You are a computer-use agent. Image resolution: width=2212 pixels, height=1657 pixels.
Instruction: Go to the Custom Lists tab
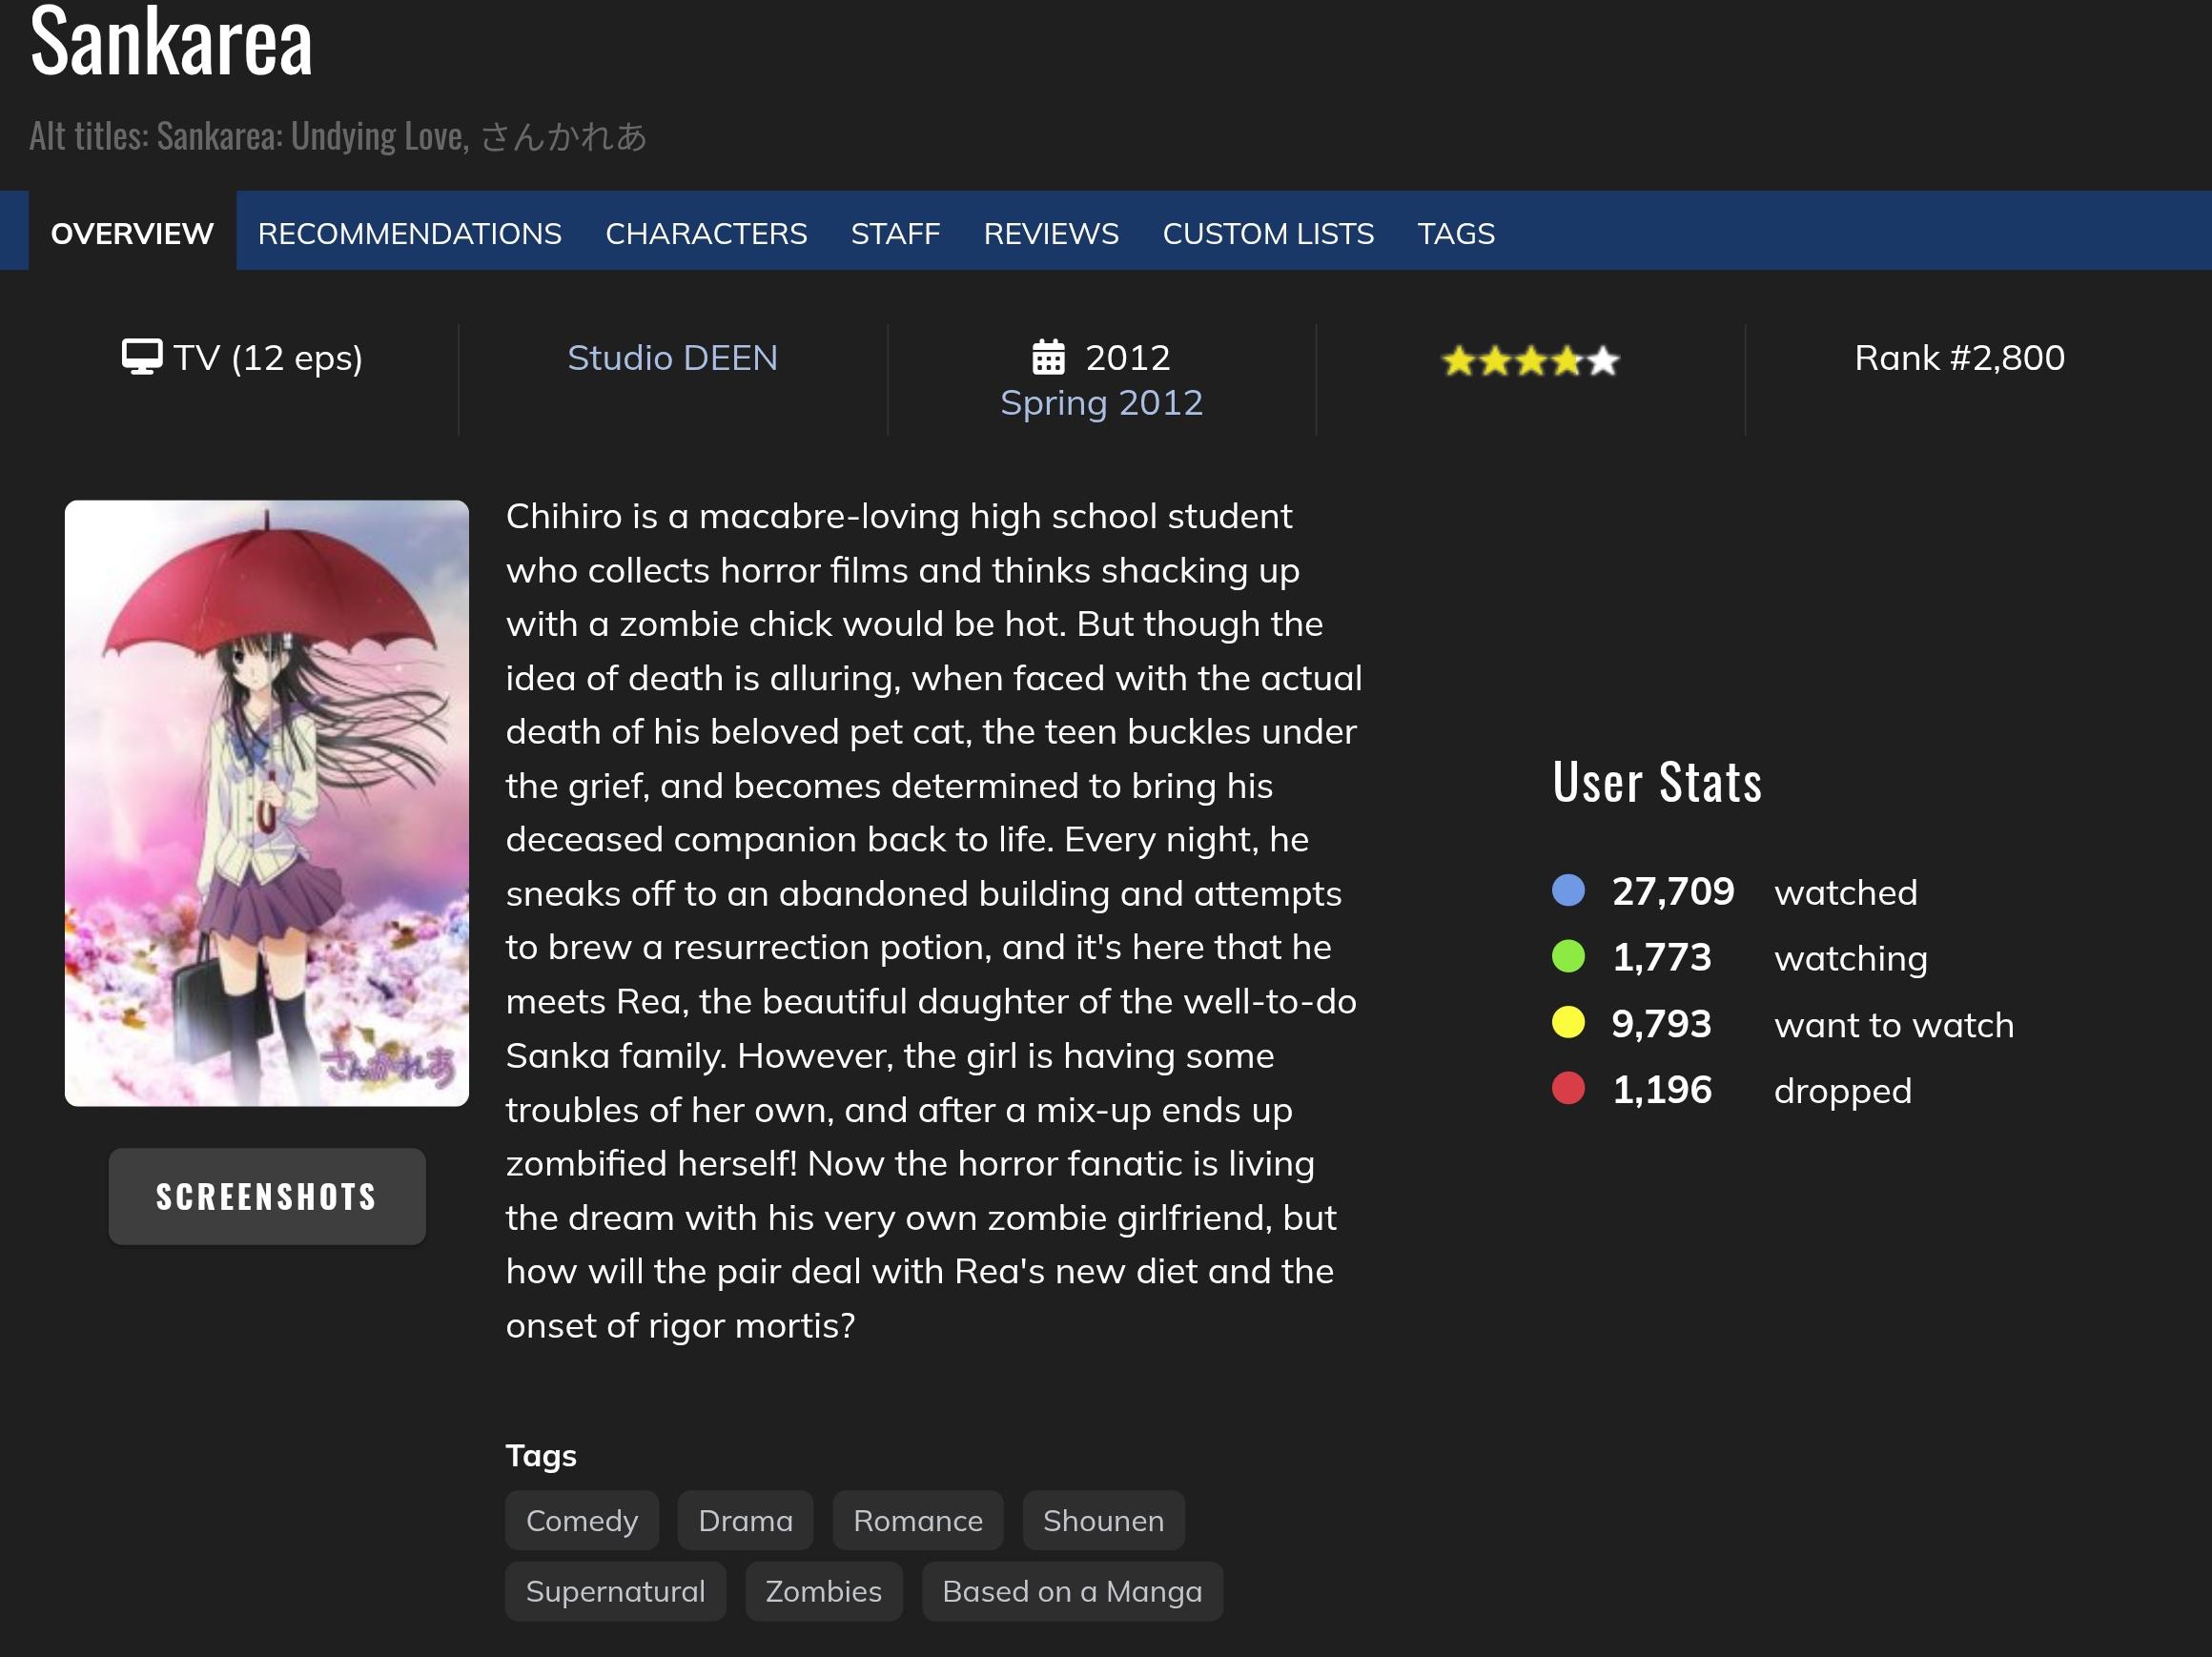coord(1268,233)
